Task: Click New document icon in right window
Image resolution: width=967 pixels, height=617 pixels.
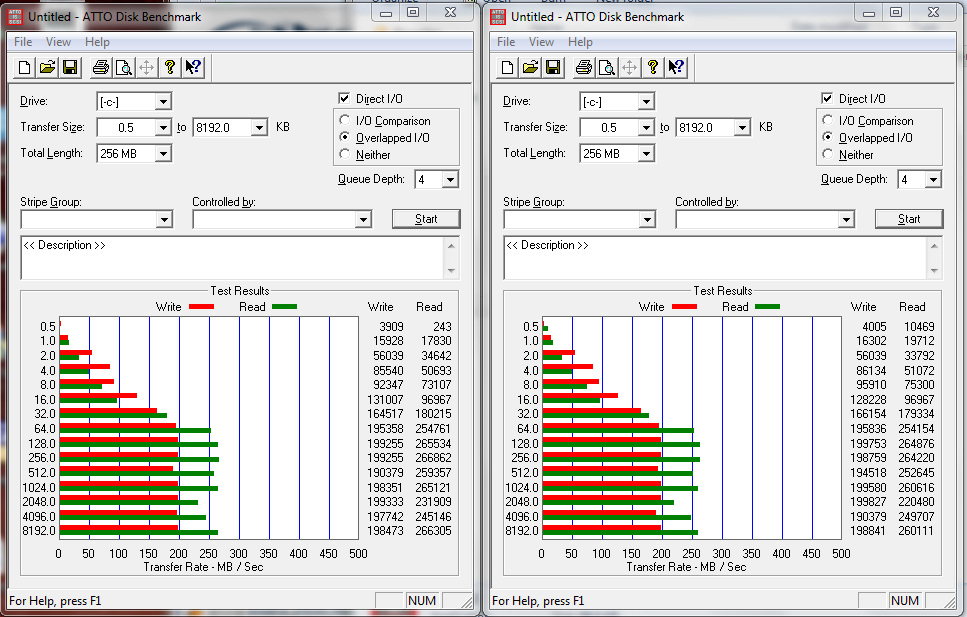Action: tap(507, 67)
